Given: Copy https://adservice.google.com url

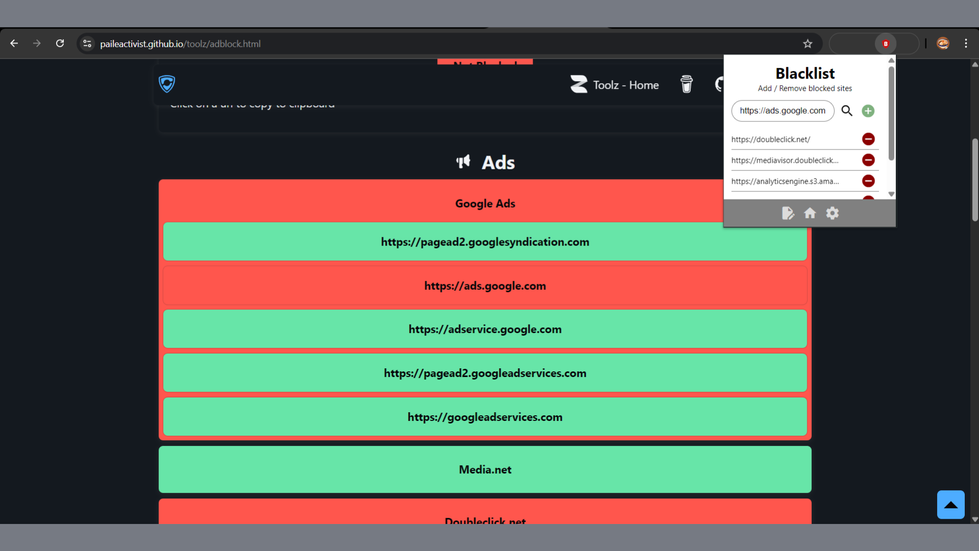Looking at the screenshot, I should coord(485,329).
